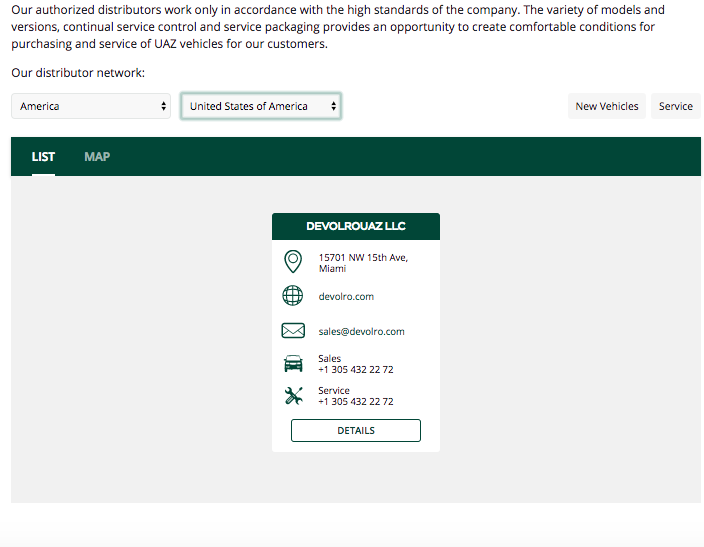Select the LIST tab

[x=43, y=157]
